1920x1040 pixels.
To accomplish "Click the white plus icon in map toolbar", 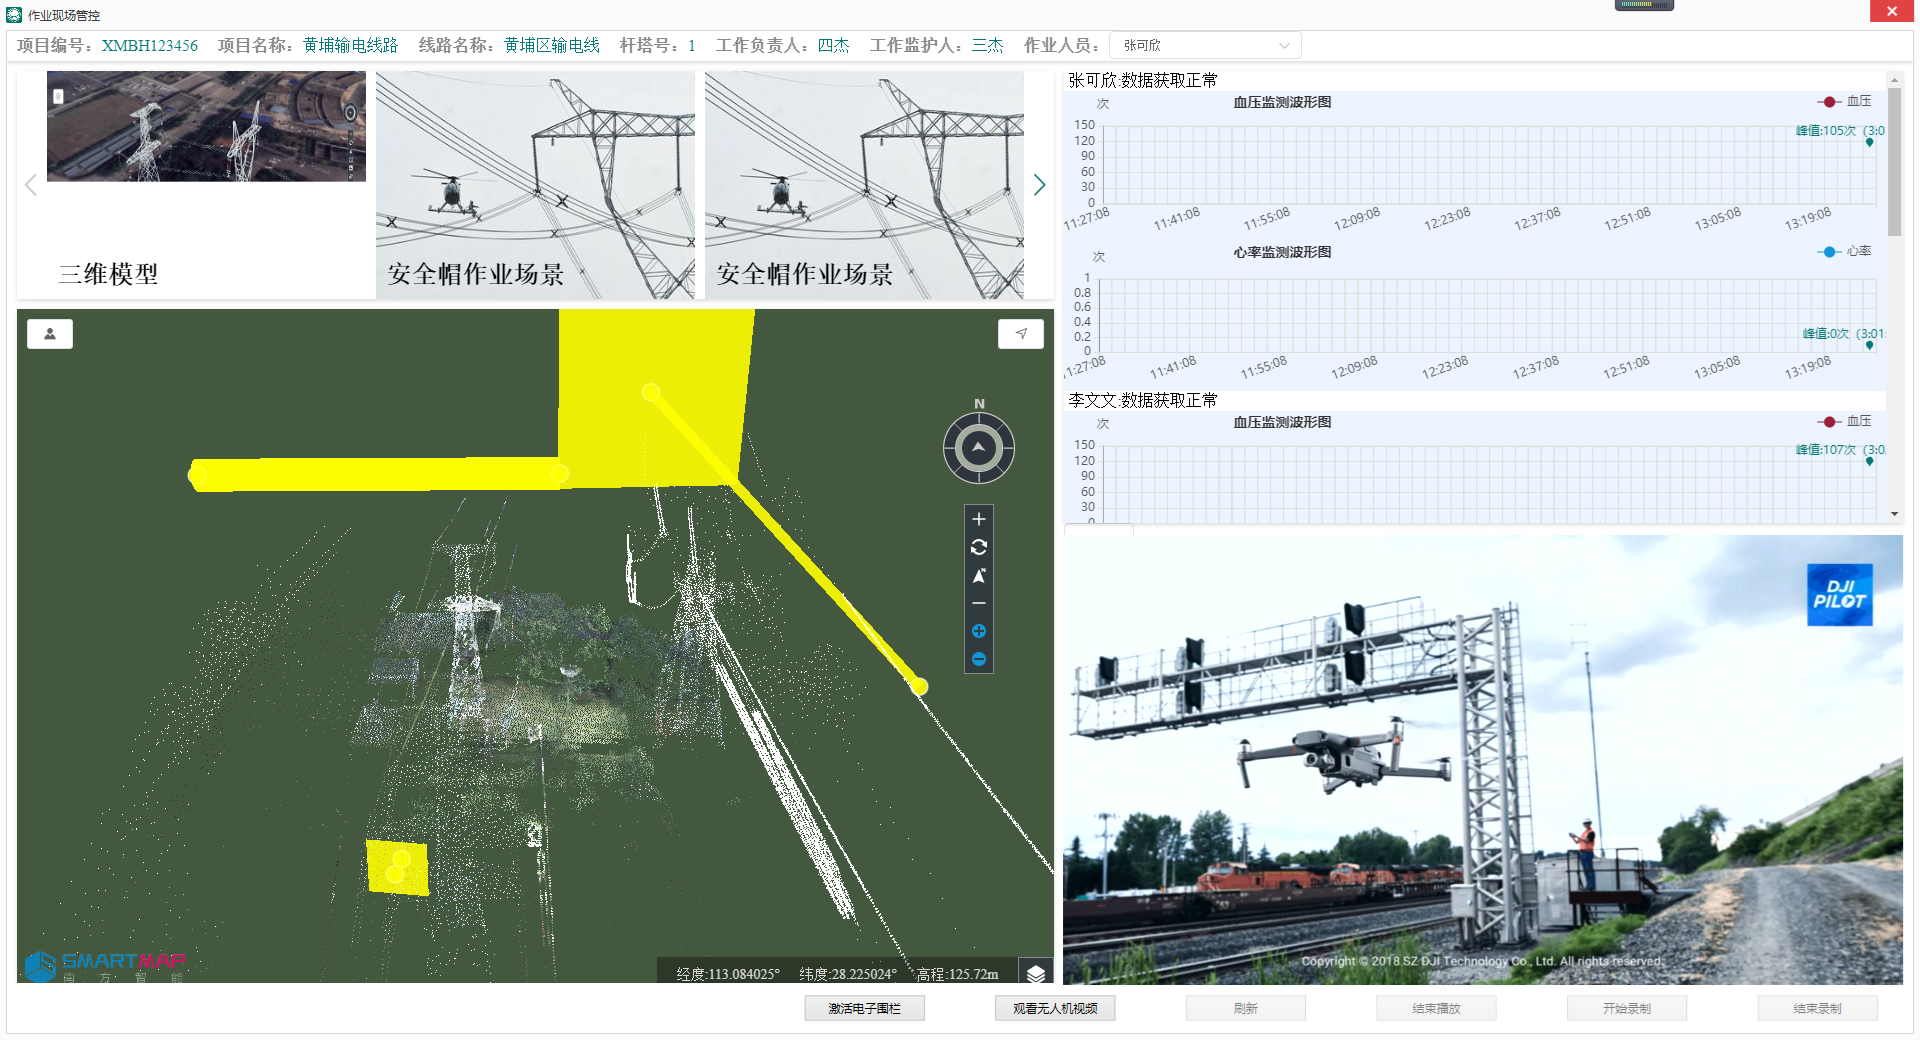I will pos(978,519).
